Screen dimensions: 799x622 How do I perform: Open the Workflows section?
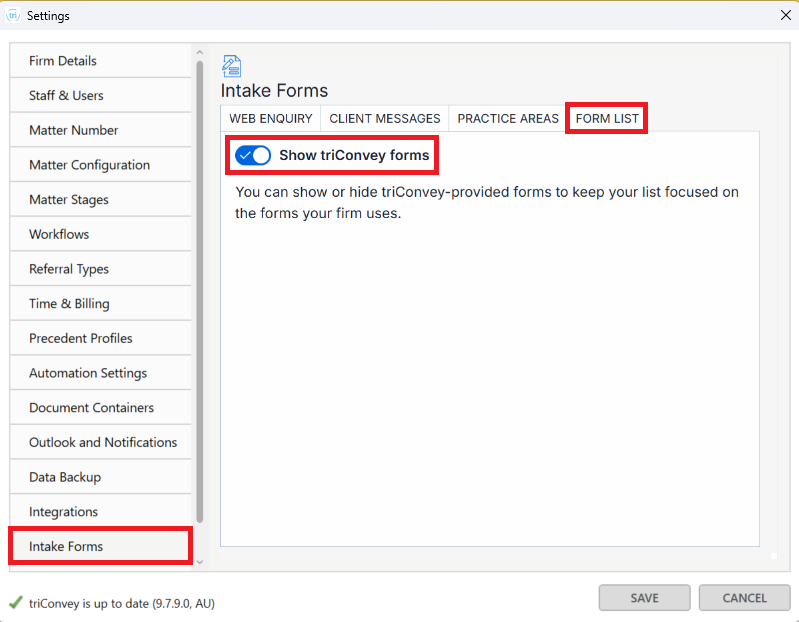point(100,234)
